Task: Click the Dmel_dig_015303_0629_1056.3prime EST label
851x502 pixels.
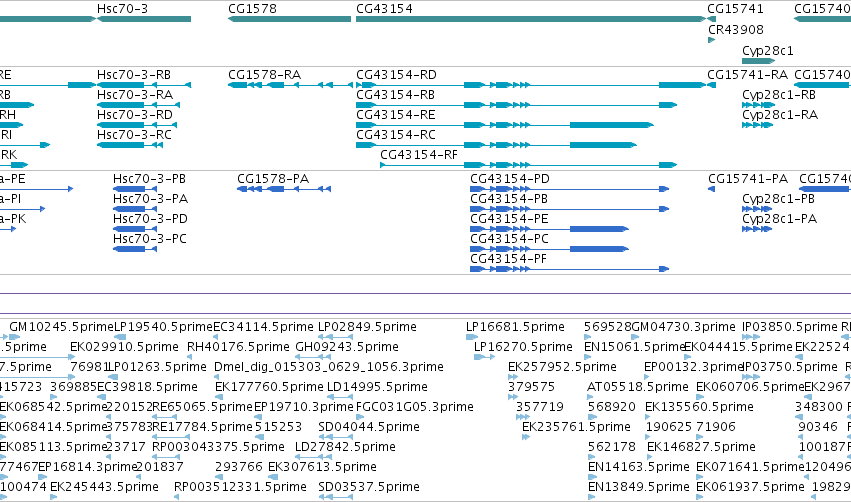Action: [329, 367]
